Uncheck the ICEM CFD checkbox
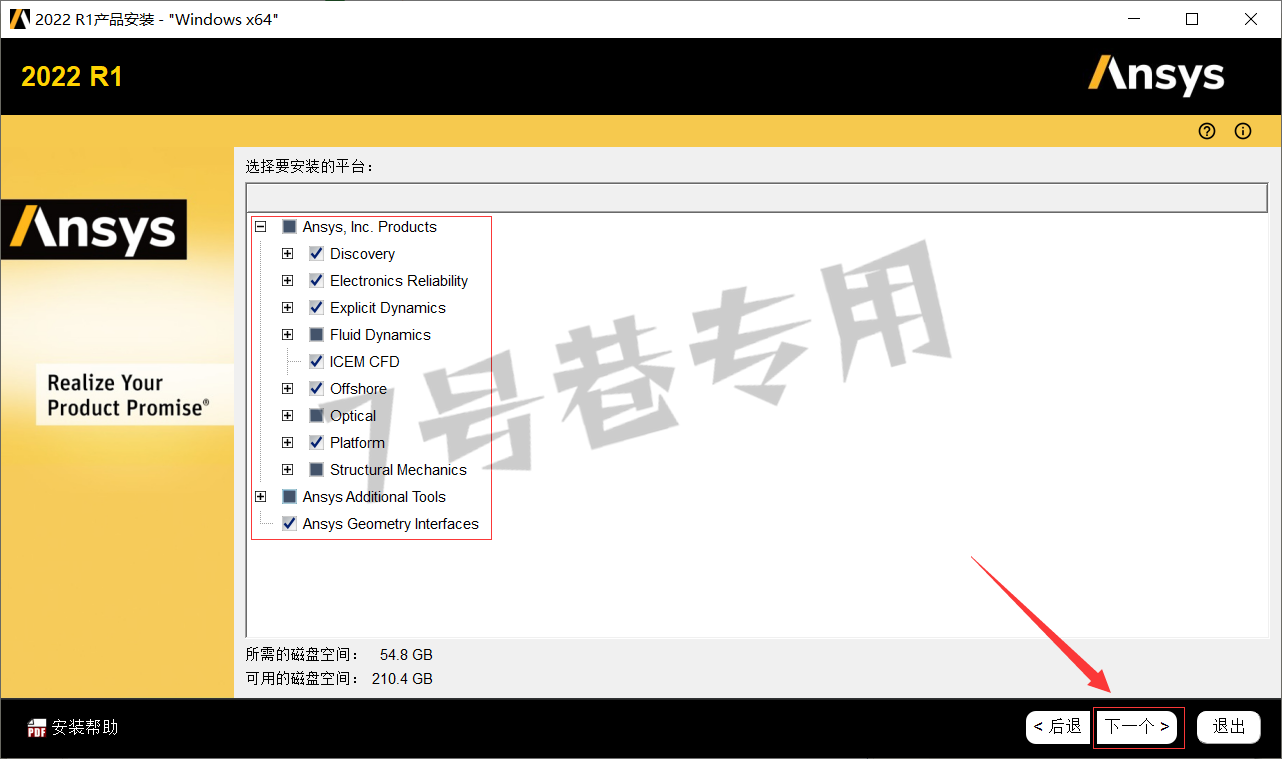 pos(316,362)
